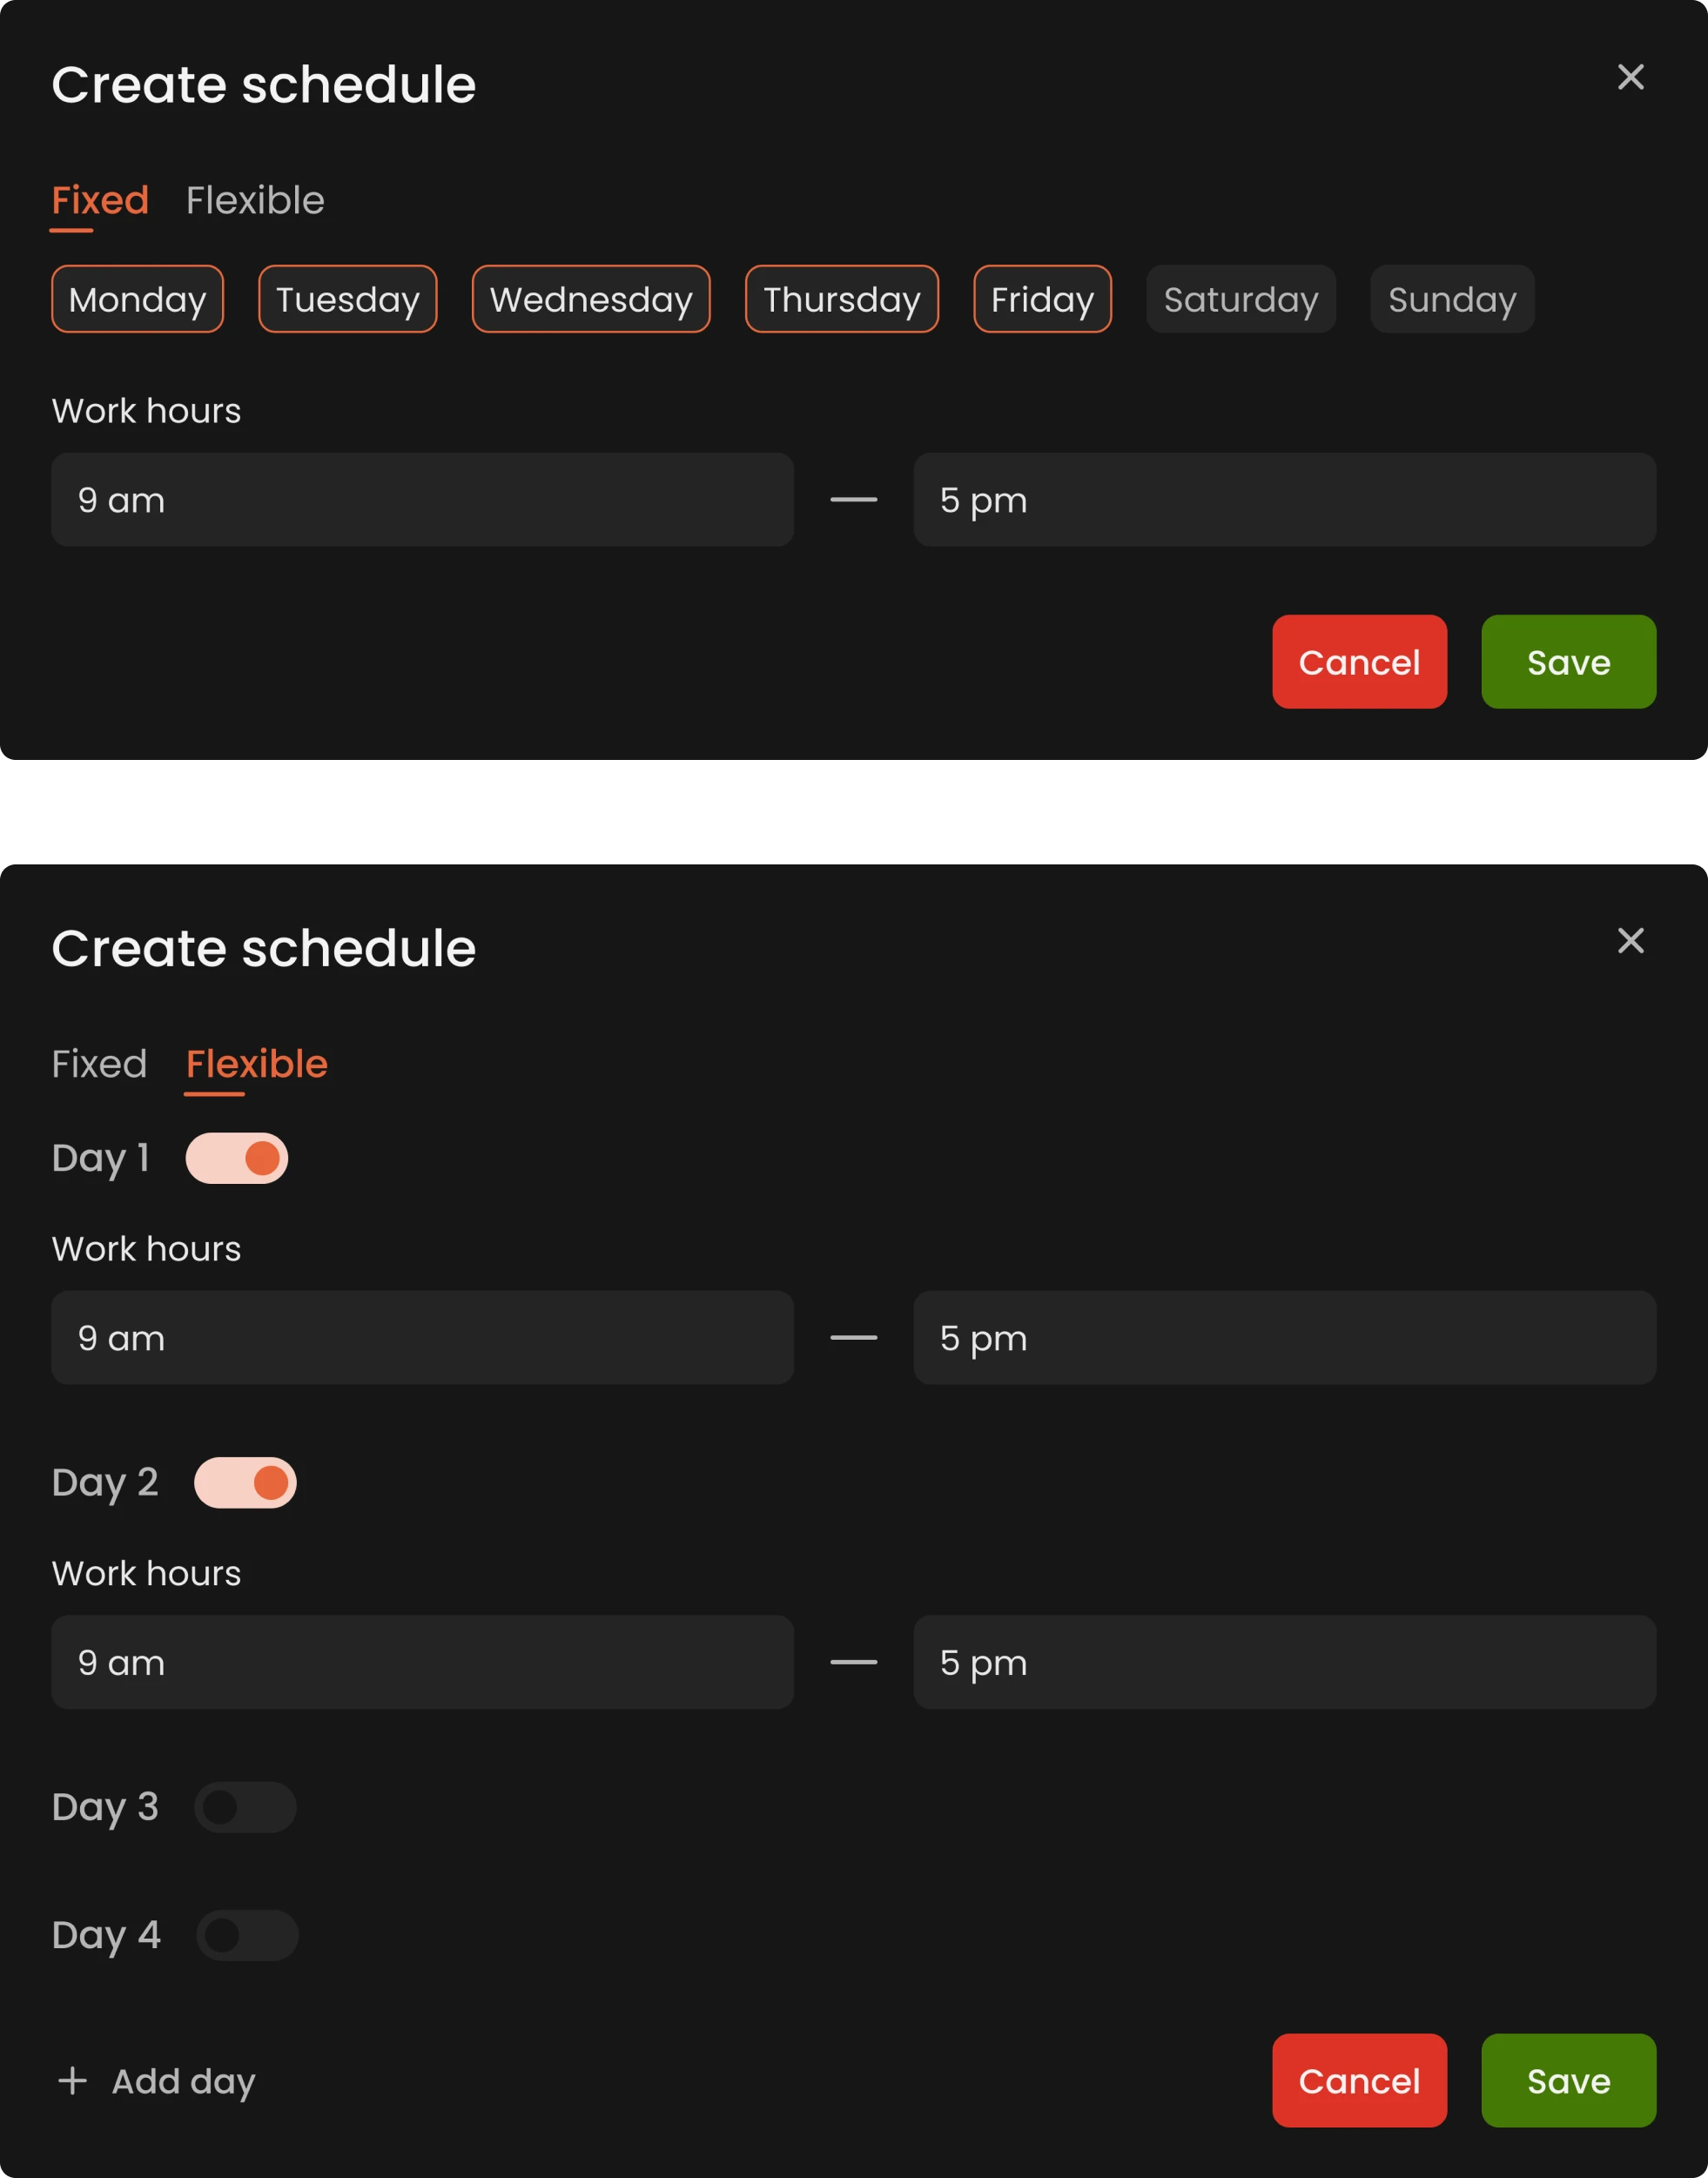Click the 9 am start time field in top dialog

point(422,500)
